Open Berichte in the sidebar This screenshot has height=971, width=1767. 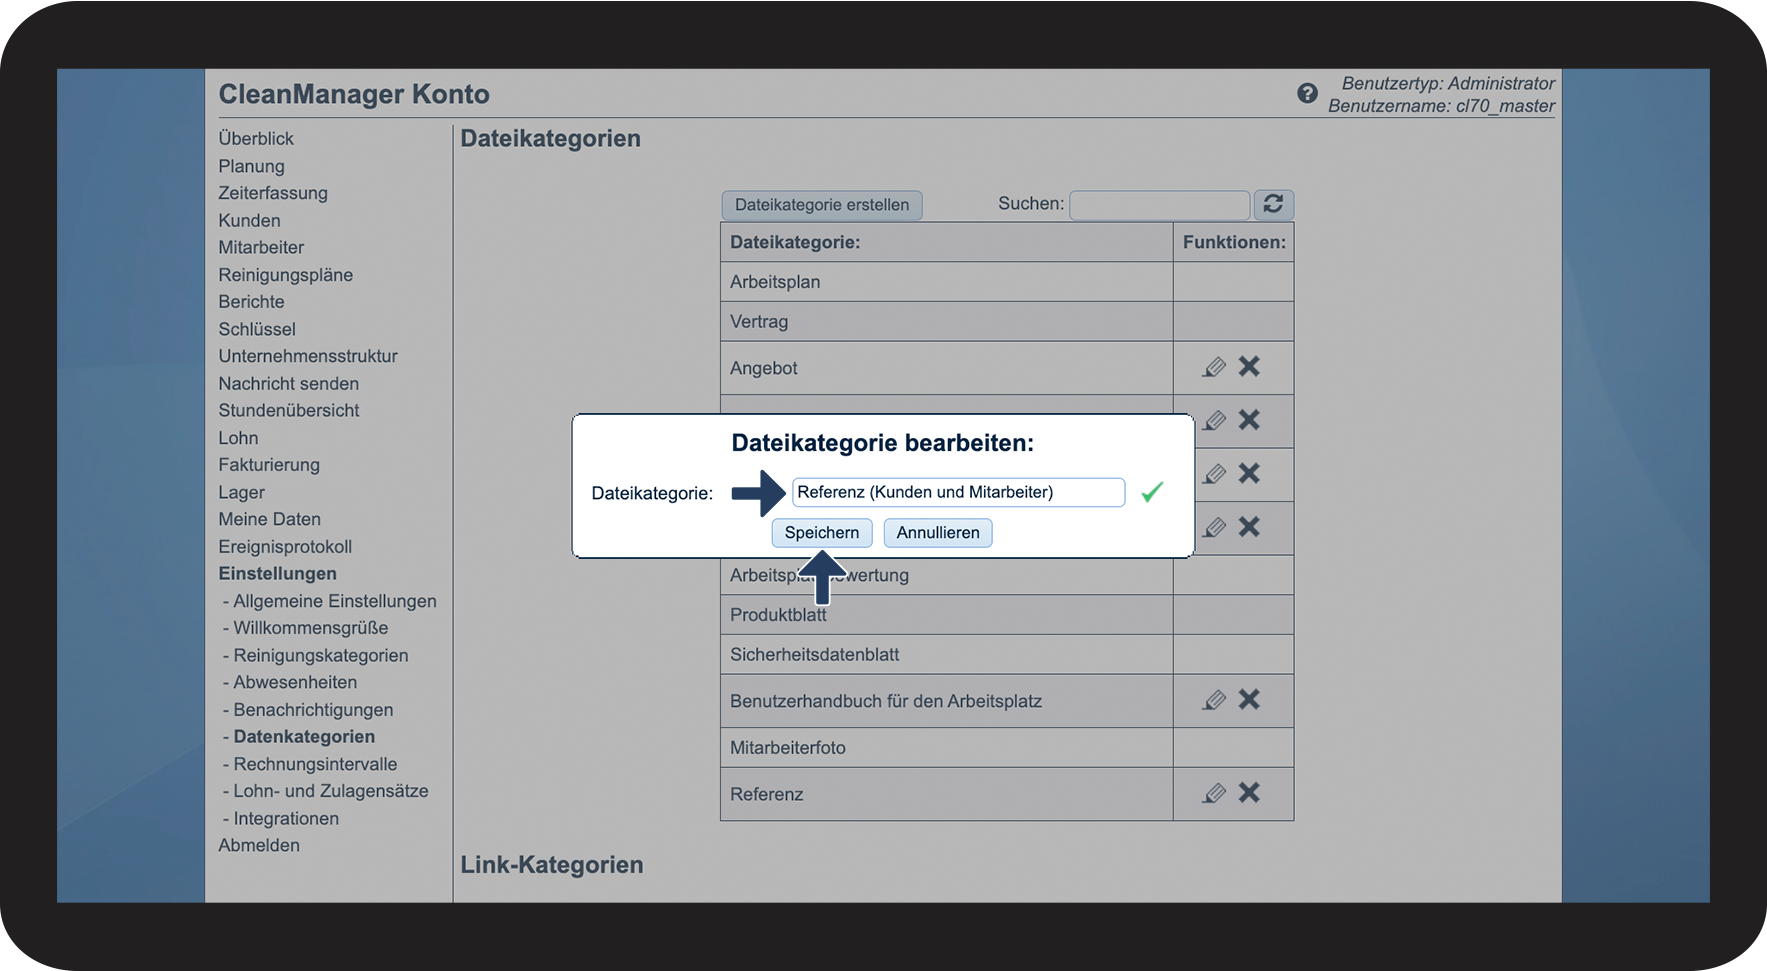(251, 302)
